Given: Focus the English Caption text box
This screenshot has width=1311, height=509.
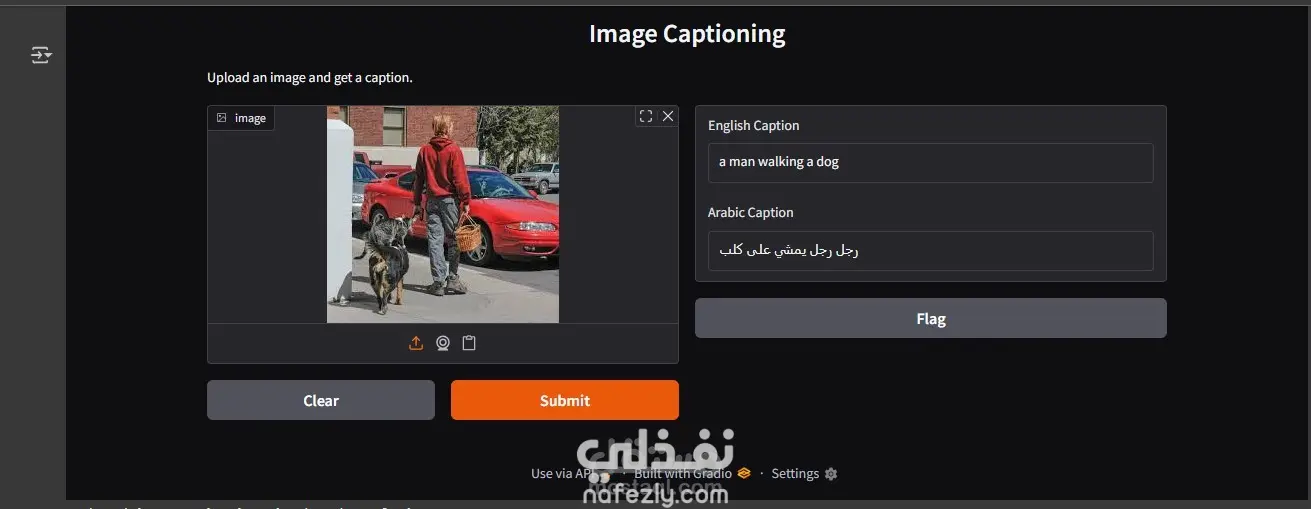Looking at the screenshot, I should point(931,162).
